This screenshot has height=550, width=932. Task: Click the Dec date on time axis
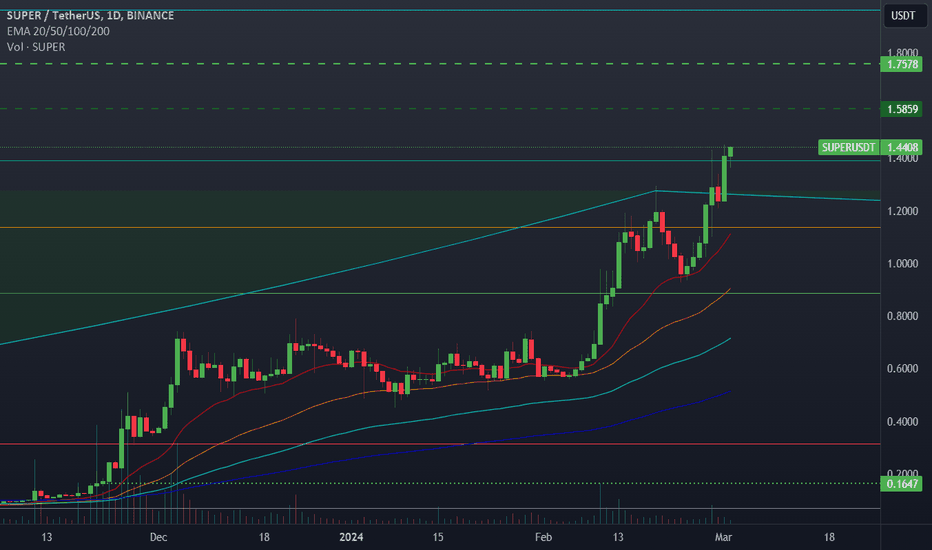pos(158,537)
